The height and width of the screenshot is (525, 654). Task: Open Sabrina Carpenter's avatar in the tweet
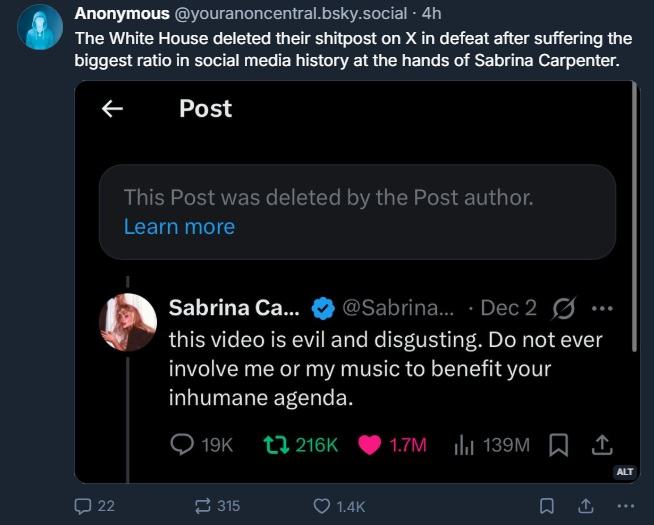[x=128, y=322]
